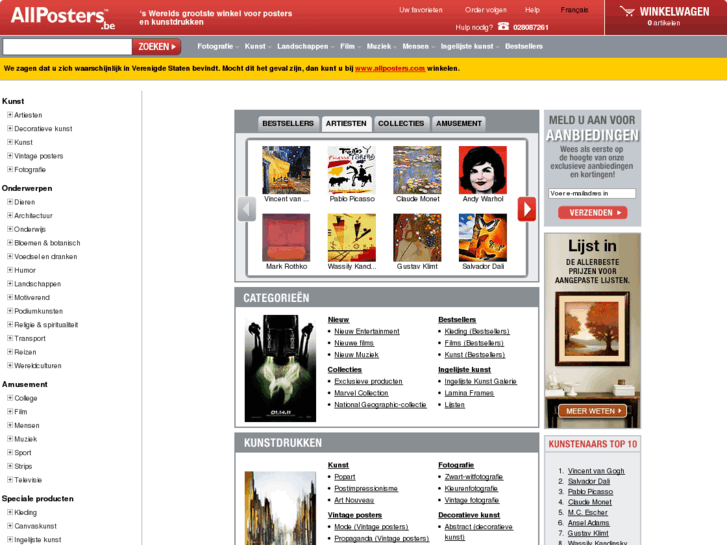Open Claude Monet artist thumbnail
Viewport: 727px width, 545px height.
(417, 170)
